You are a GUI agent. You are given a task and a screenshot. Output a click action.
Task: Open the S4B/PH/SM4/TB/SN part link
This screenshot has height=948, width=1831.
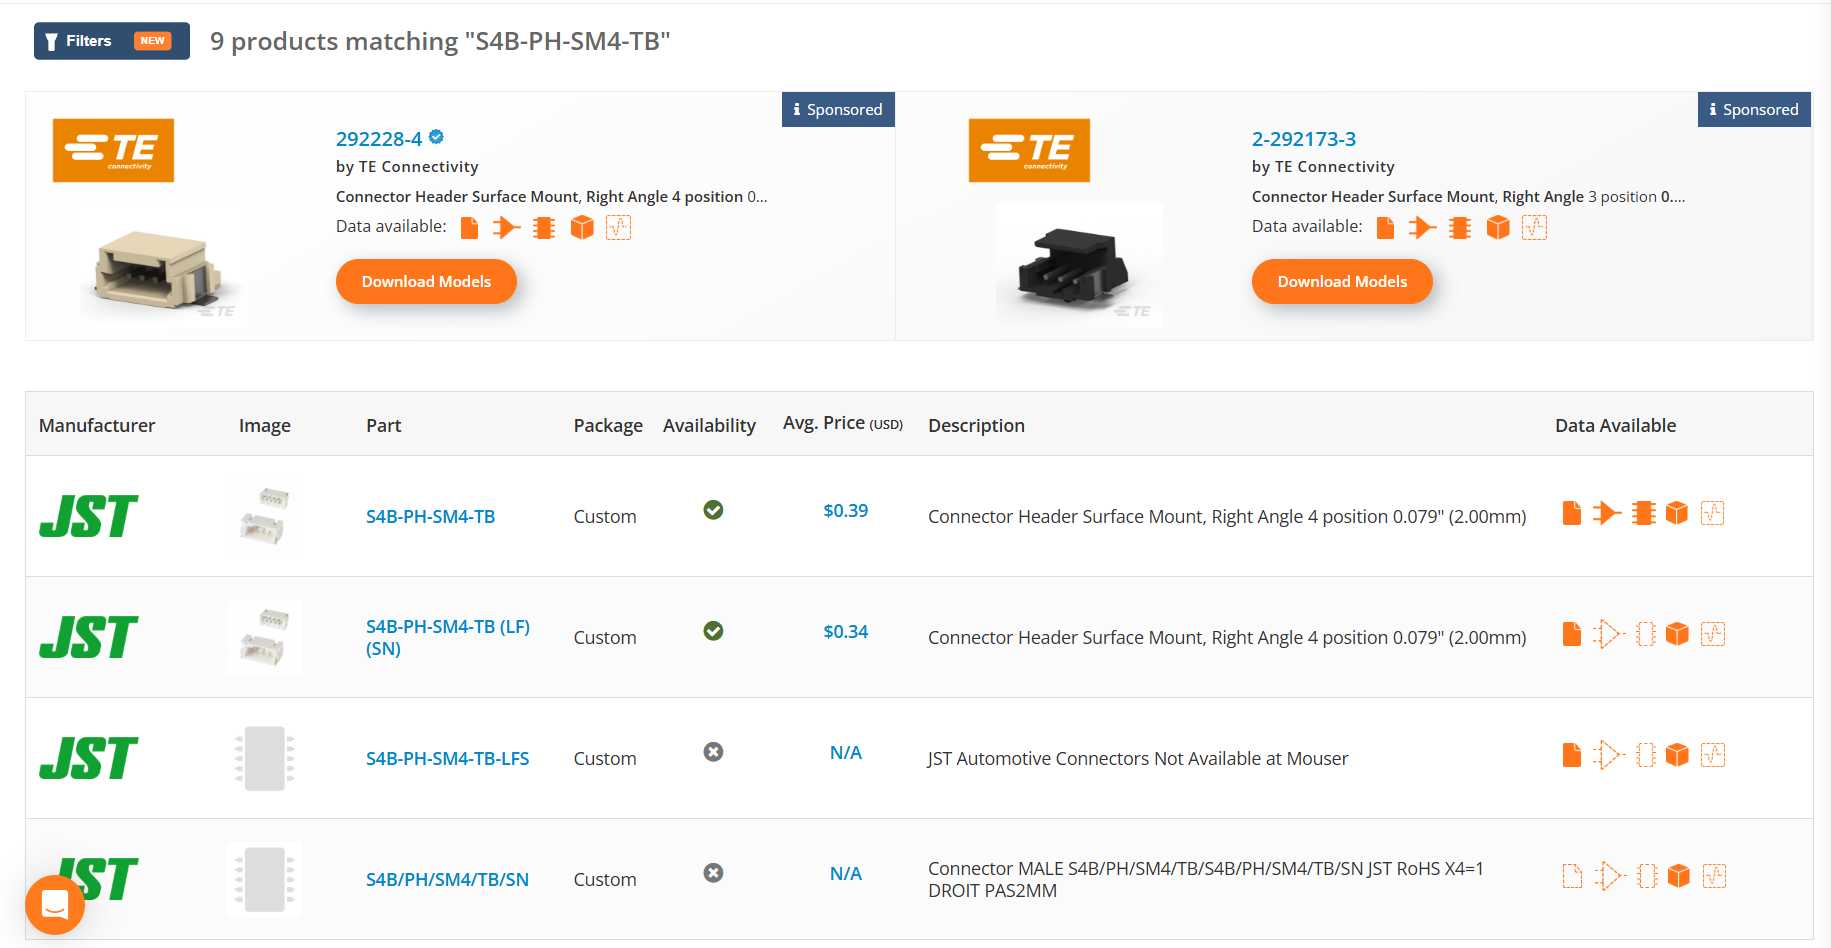tap(447, 880)
